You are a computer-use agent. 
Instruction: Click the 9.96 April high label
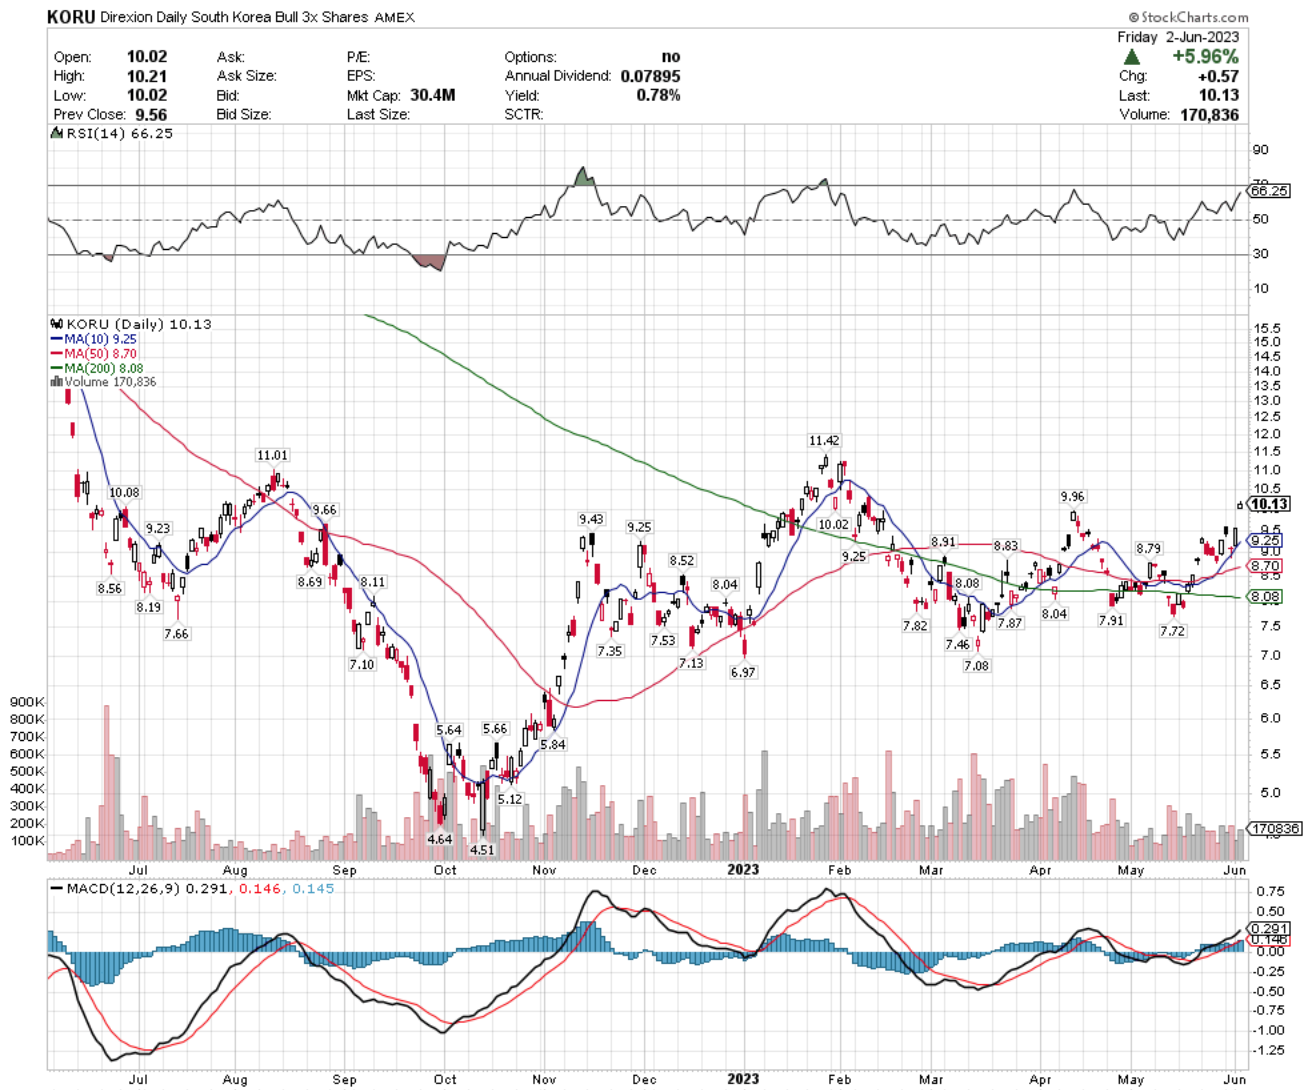click(x=1072, y=497)
